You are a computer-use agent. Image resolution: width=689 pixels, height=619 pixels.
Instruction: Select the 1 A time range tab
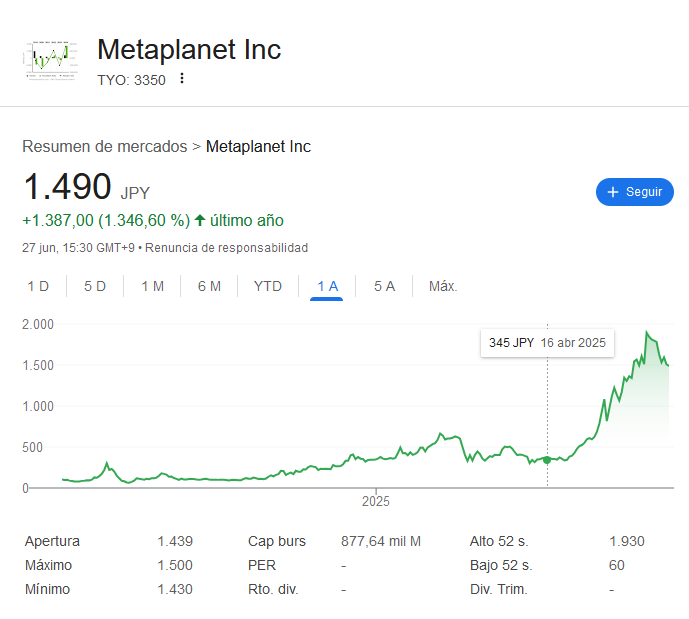coord(327,287)
